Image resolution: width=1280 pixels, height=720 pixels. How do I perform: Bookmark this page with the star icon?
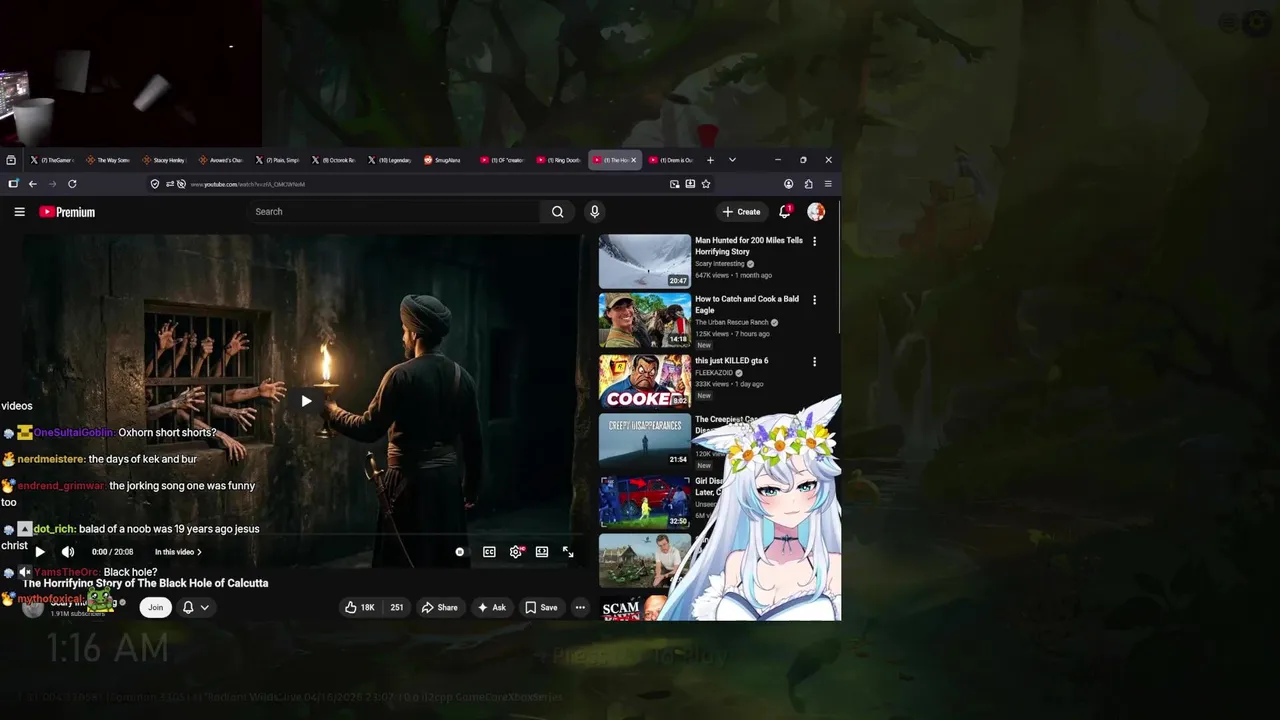706,184
